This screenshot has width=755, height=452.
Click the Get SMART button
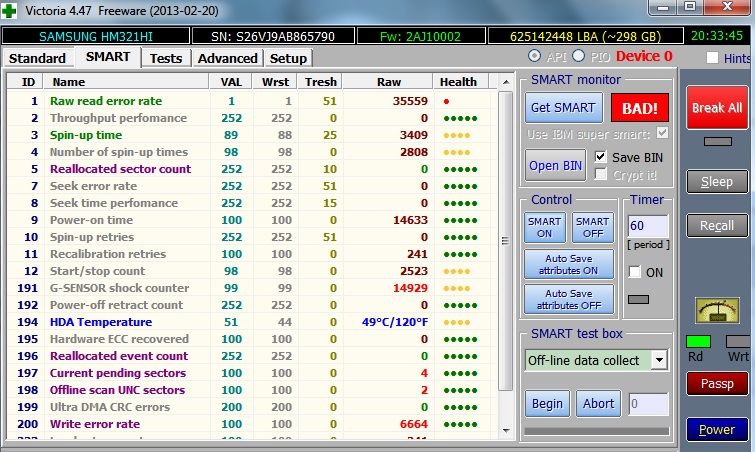pos(563,107)
